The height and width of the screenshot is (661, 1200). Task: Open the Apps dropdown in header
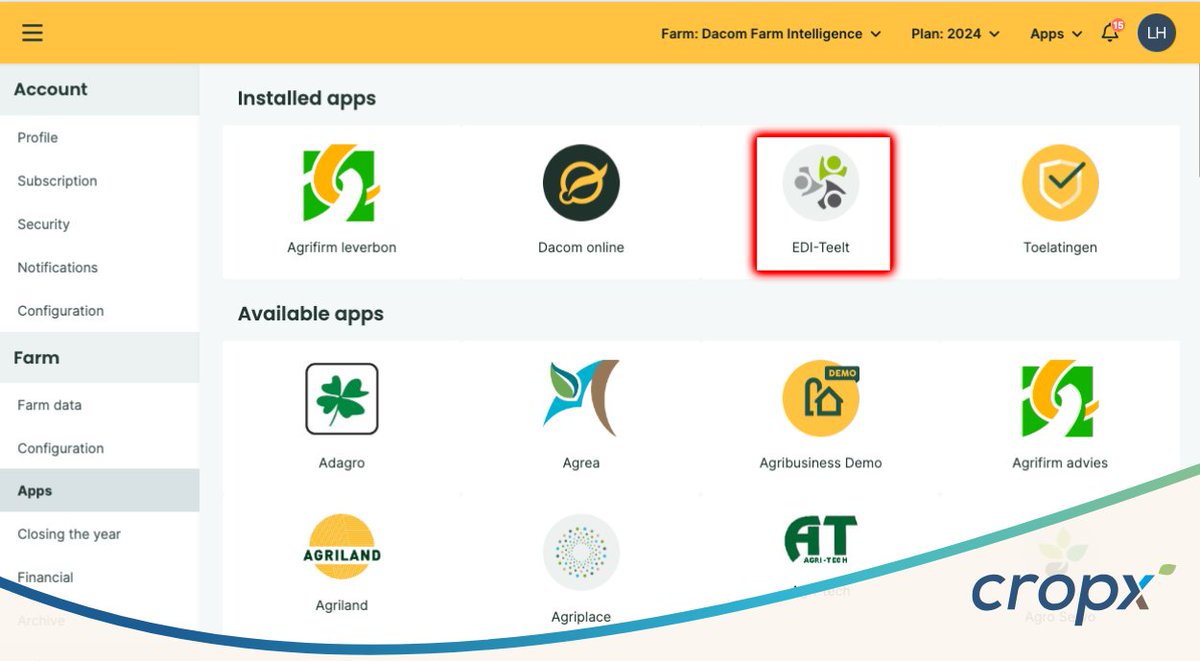[1056, 33]
